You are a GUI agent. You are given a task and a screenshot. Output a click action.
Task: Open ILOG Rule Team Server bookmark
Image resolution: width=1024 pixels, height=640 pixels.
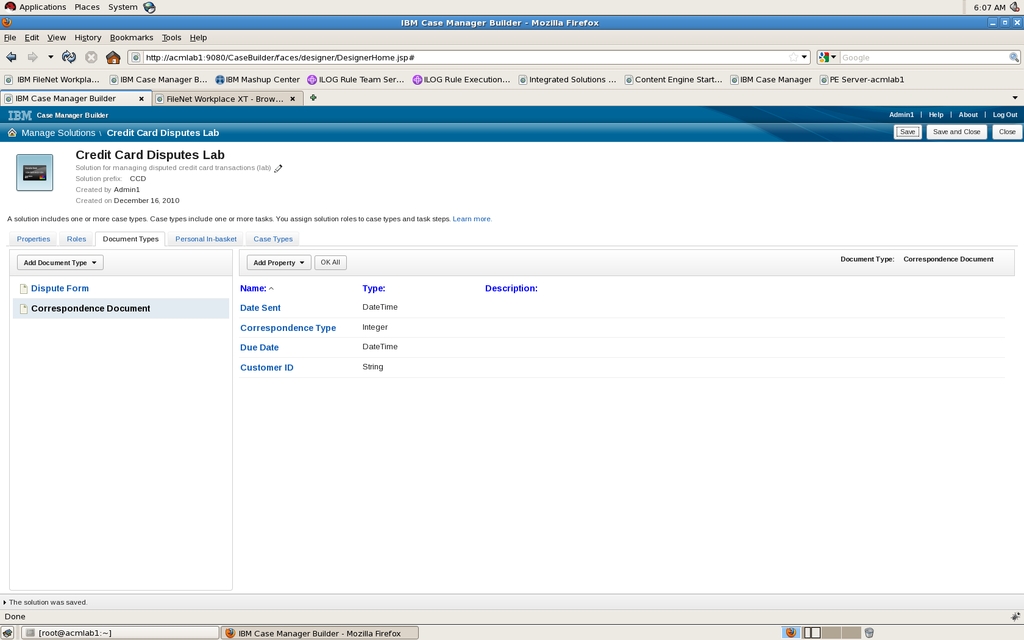tap(356, 80)
